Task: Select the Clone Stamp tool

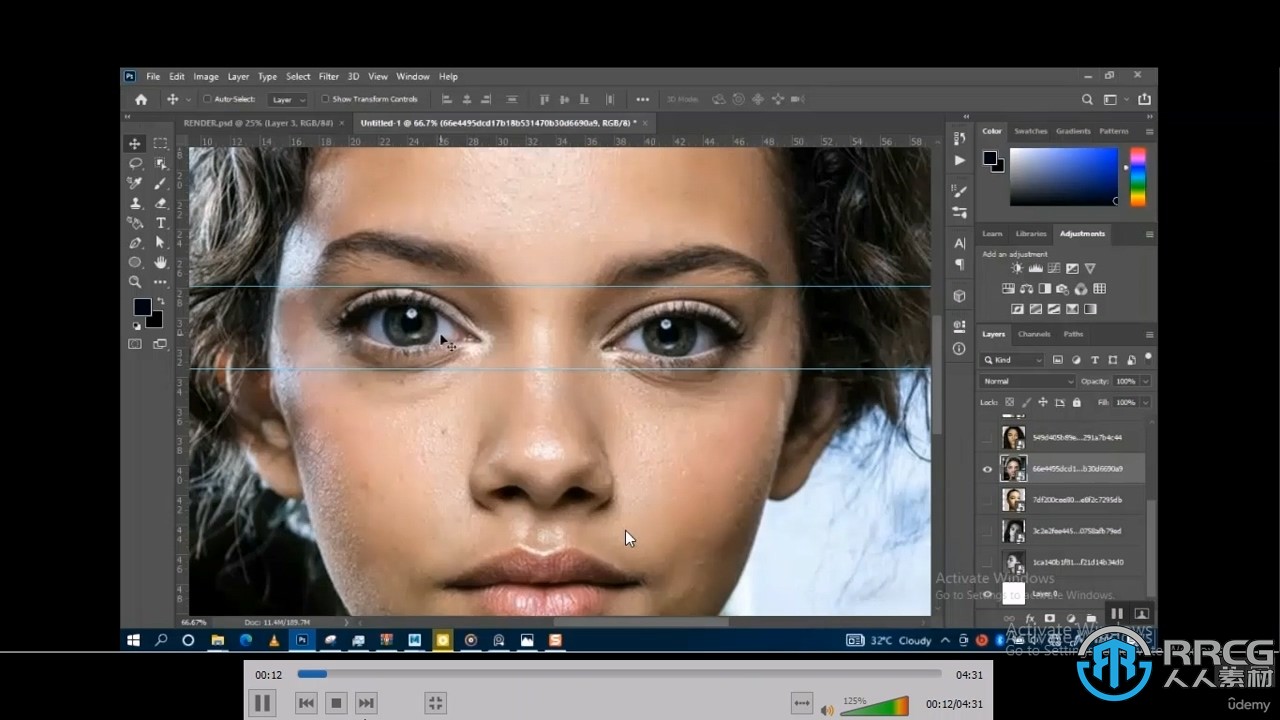Action: (x=135, y=203)
